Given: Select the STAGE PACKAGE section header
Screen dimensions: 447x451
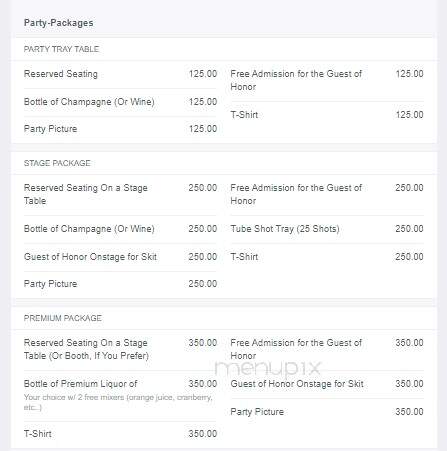Looking at the screenshot, I should coord(57,163).
